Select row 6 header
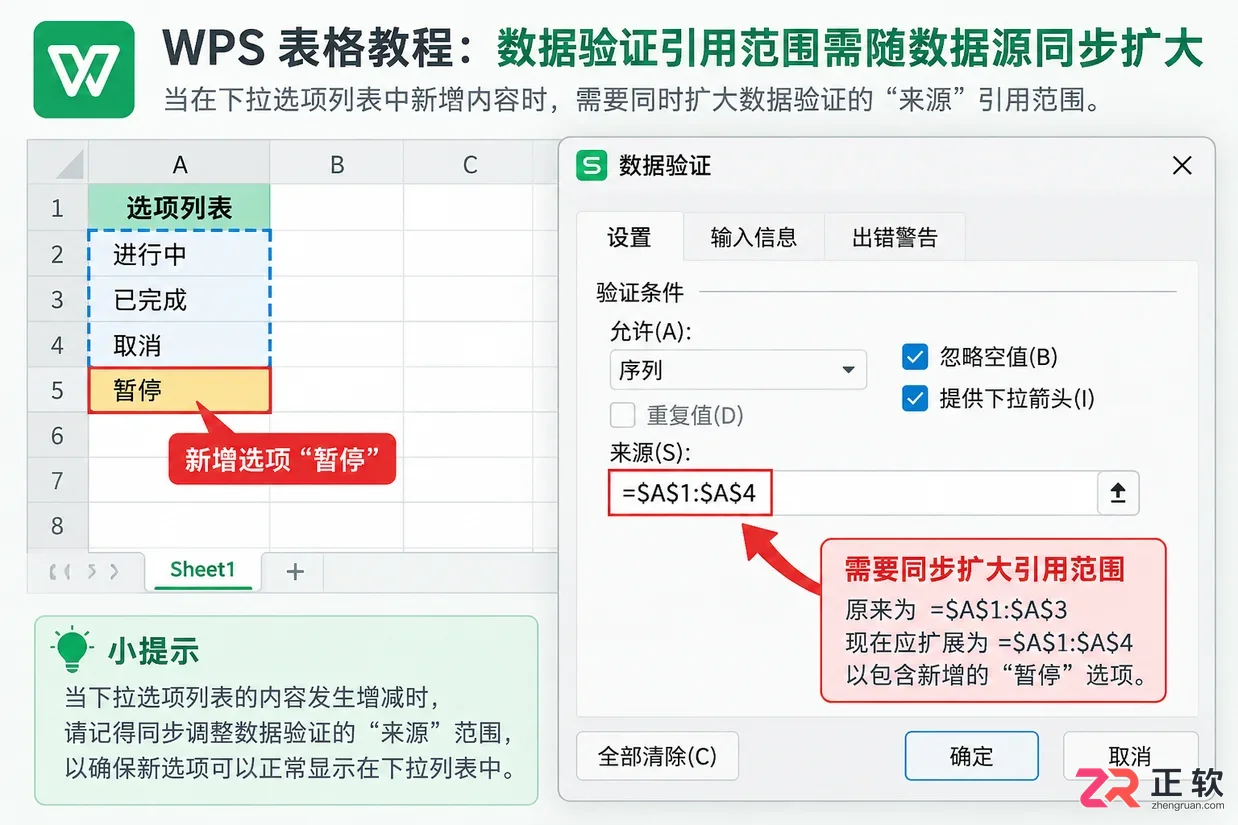This screenshot has height=825, width=1238. [58, 435]
